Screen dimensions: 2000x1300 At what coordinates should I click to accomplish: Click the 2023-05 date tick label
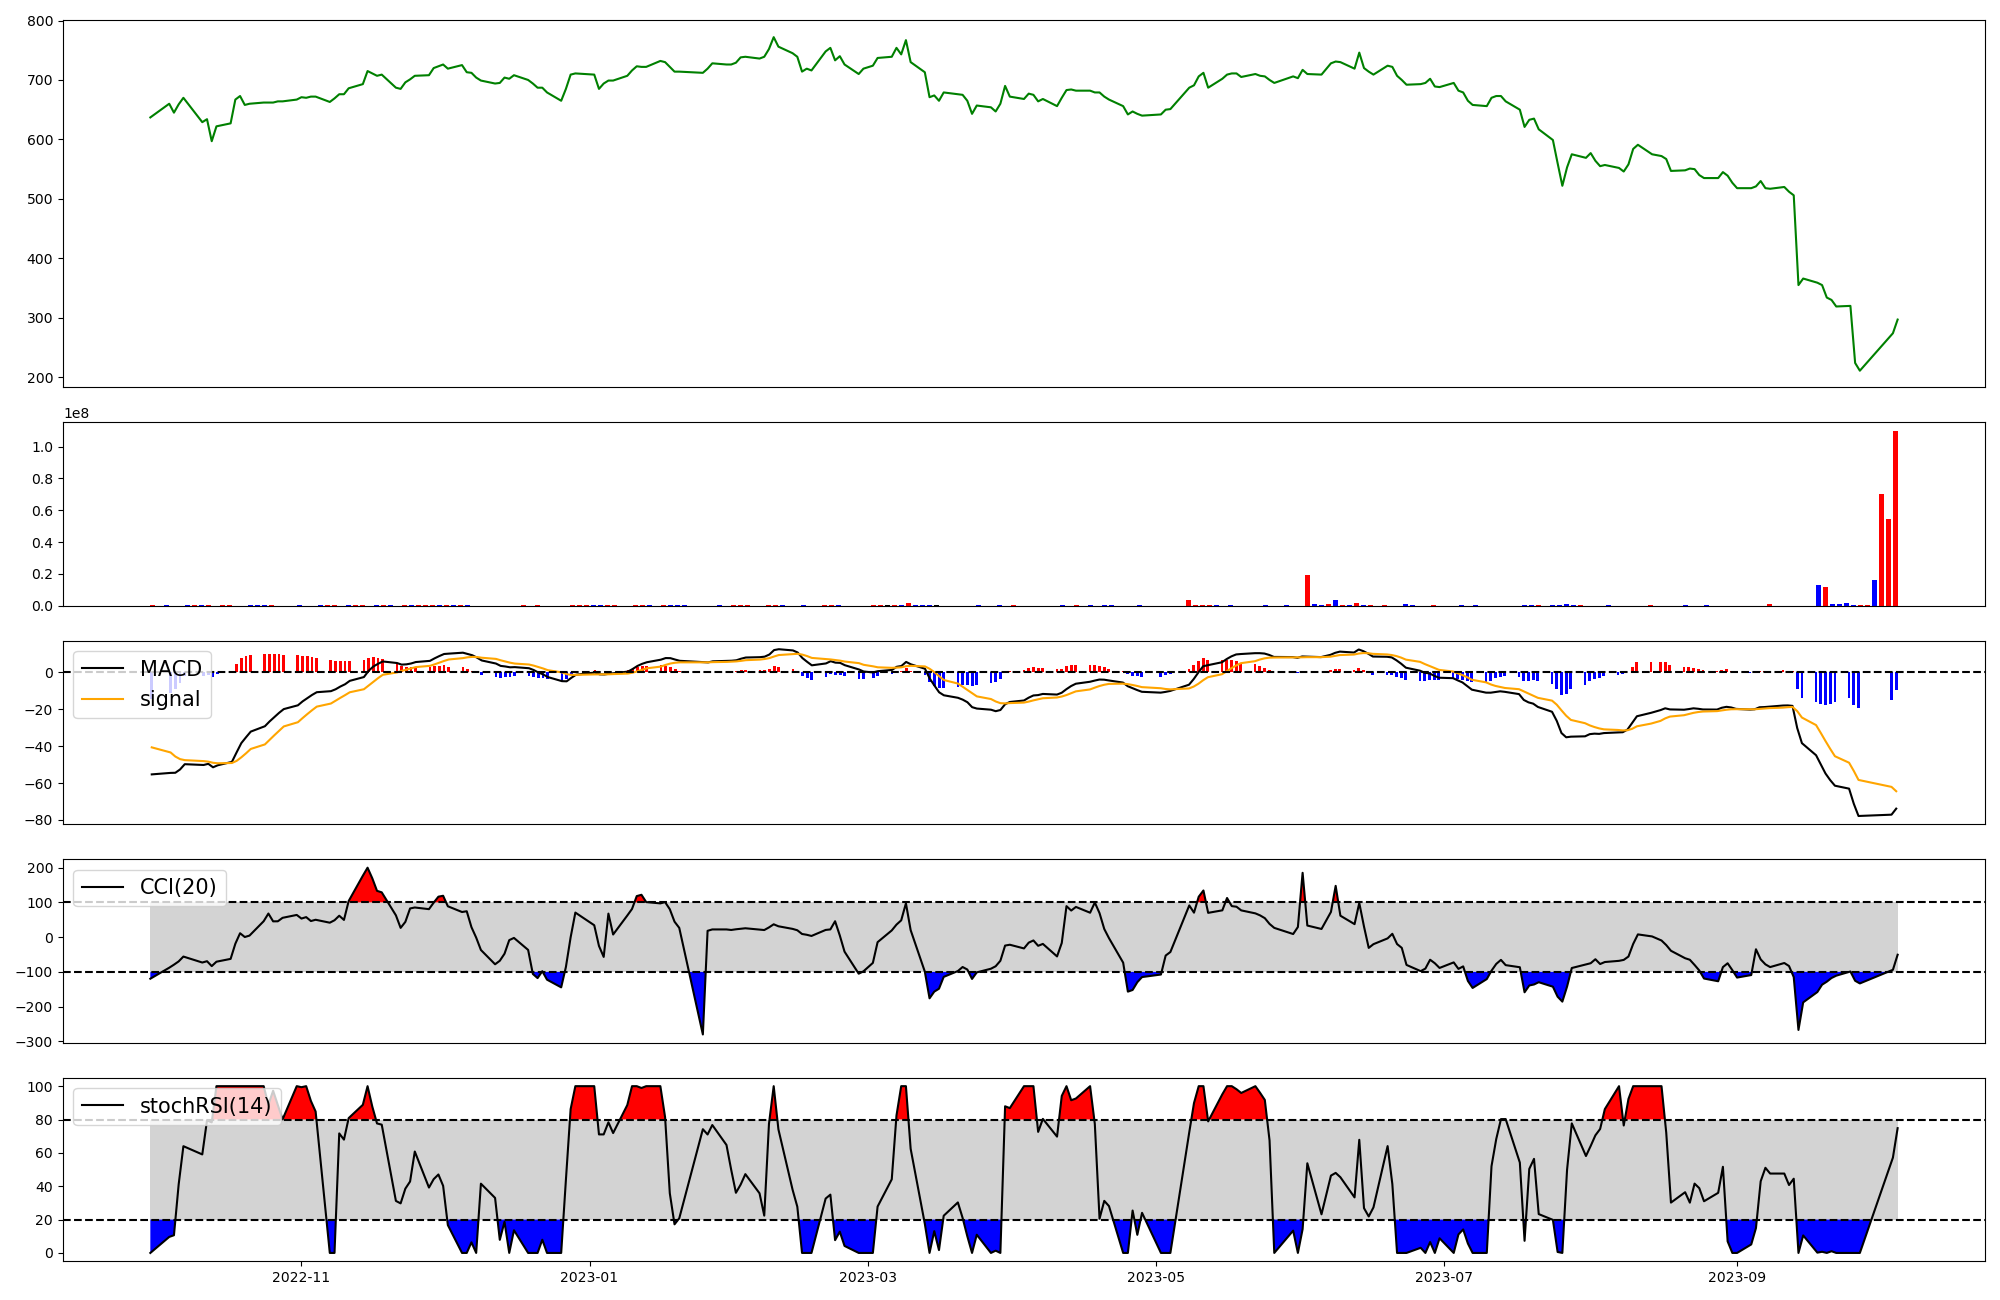1157,1277
